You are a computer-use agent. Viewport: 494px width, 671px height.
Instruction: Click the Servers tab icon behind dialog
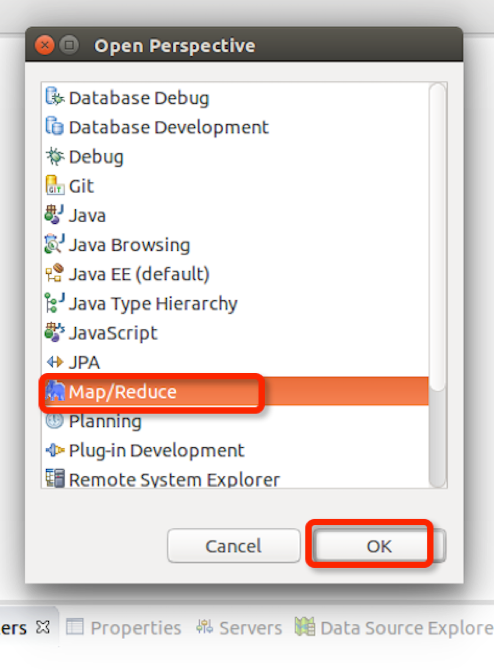[x=205, y=627]
